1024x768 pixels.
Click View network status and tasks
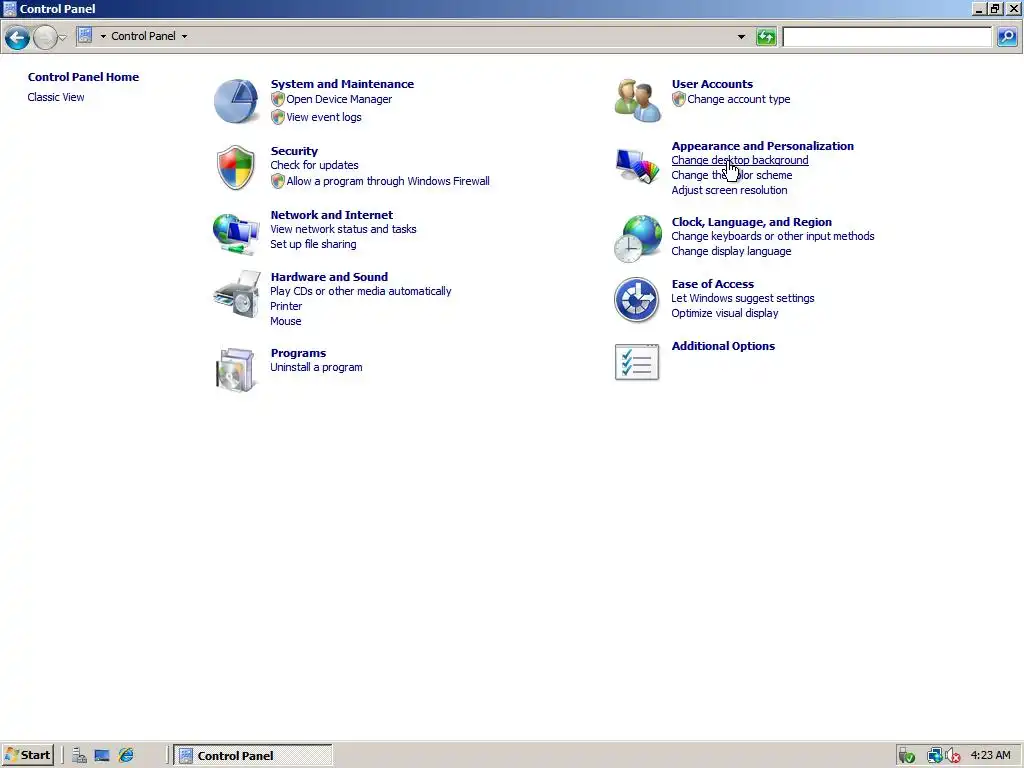tap(344, 229)
